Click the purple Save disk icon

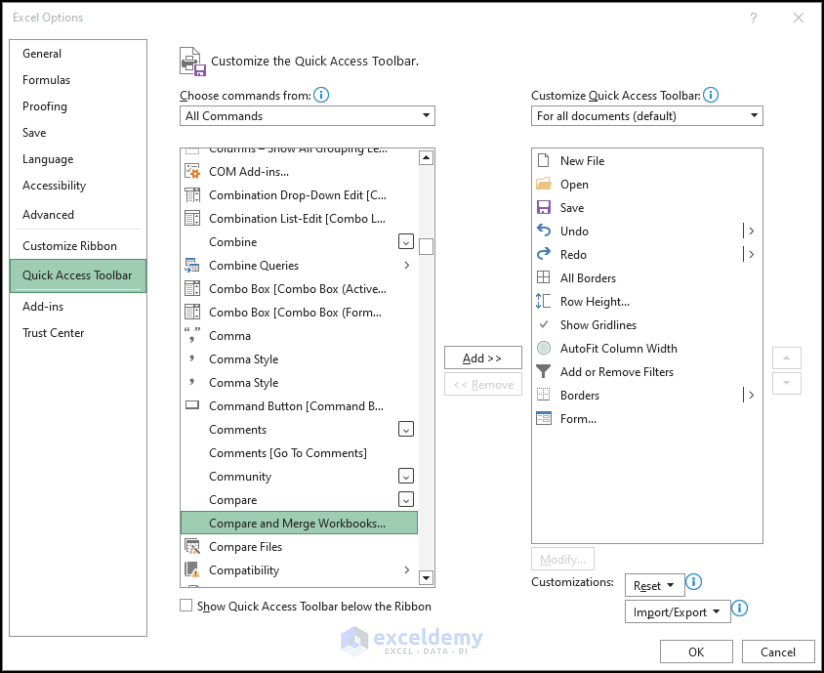[x=543, y=207]
